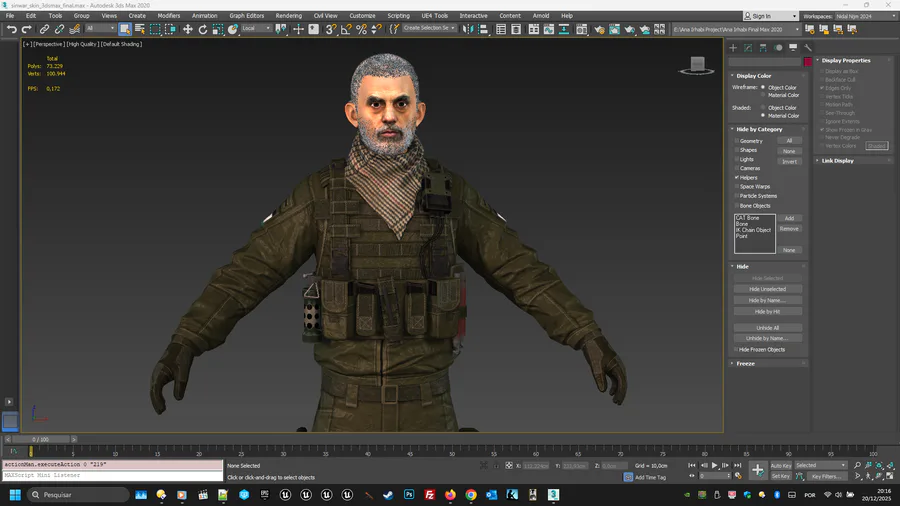Open the Local reference coordinate dropdown

pyautogui.click(x=256, y=28)
